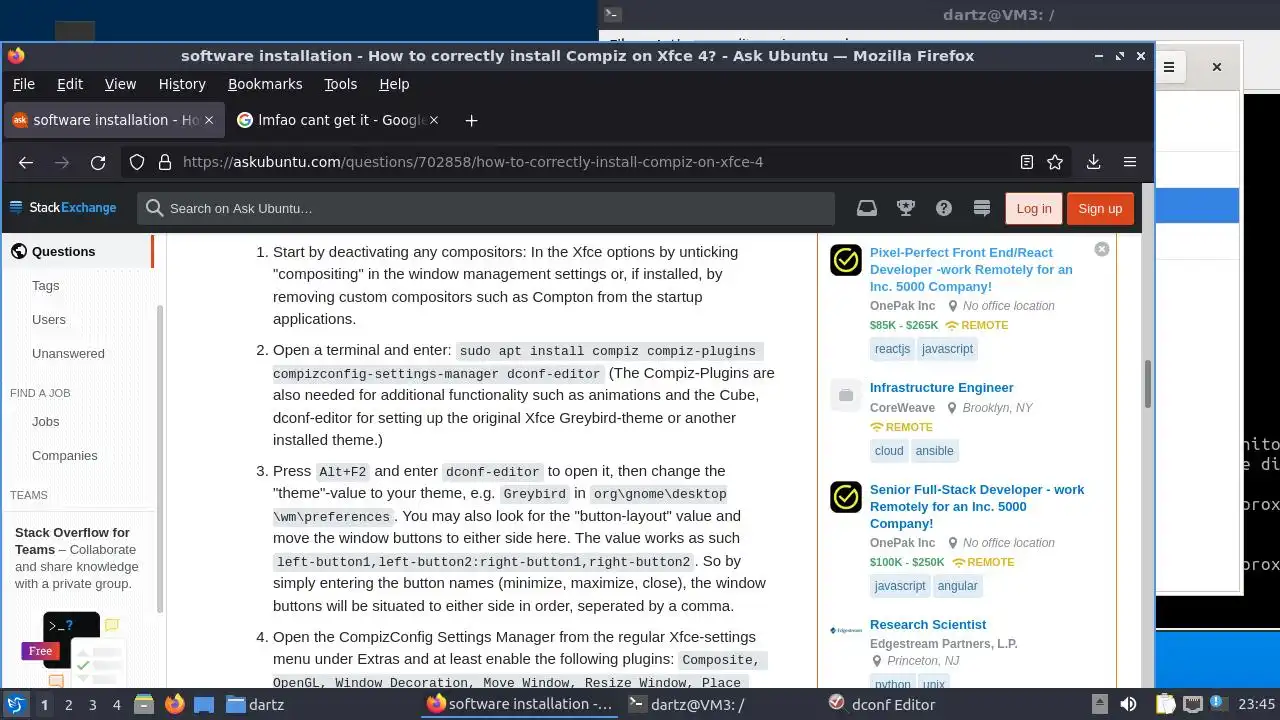1280x720 pixels.
Task: Open the Stack Exchange site switcher icon
Action: point(982,208)
